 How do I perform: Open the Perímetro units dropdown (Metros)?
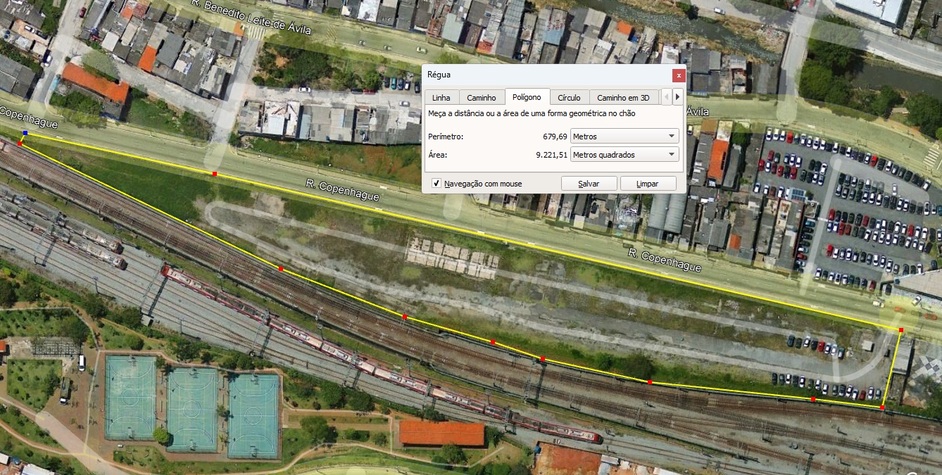(x=624, y=136)
